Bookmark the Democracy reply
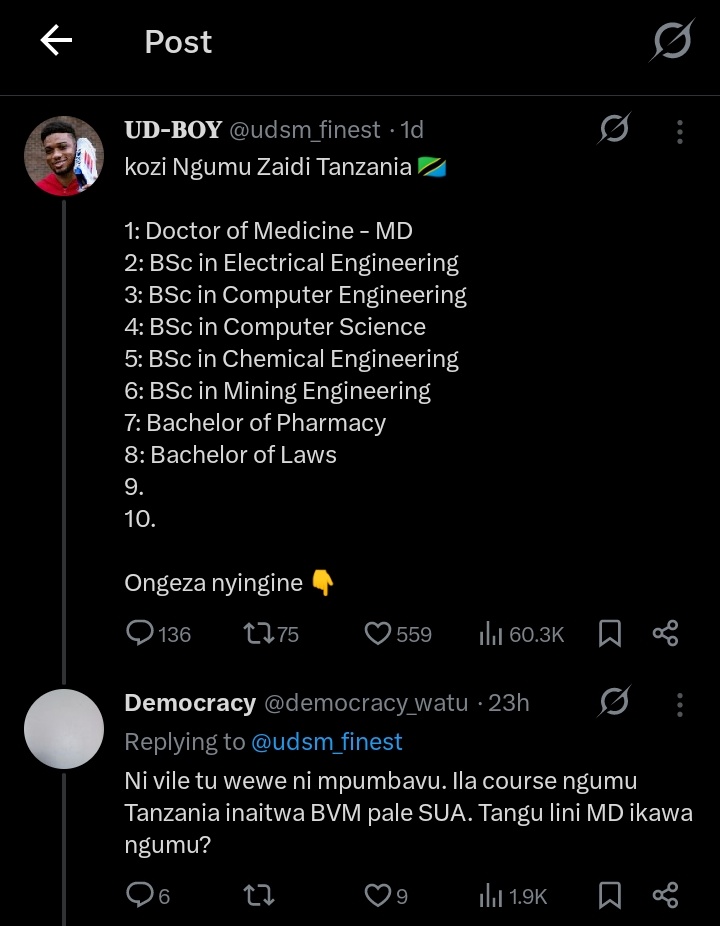Screen dimensions: 720x926 [610, 895]
